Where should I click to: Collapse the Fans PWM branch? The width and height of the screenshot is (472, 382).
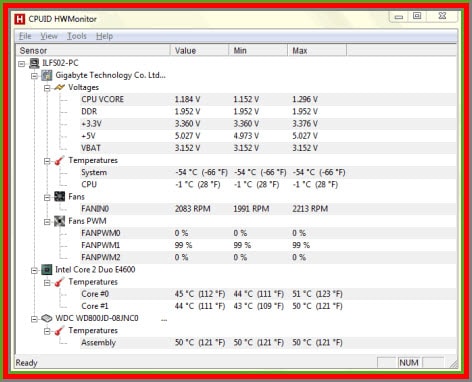pyautogui.click(x=47, y=222)
